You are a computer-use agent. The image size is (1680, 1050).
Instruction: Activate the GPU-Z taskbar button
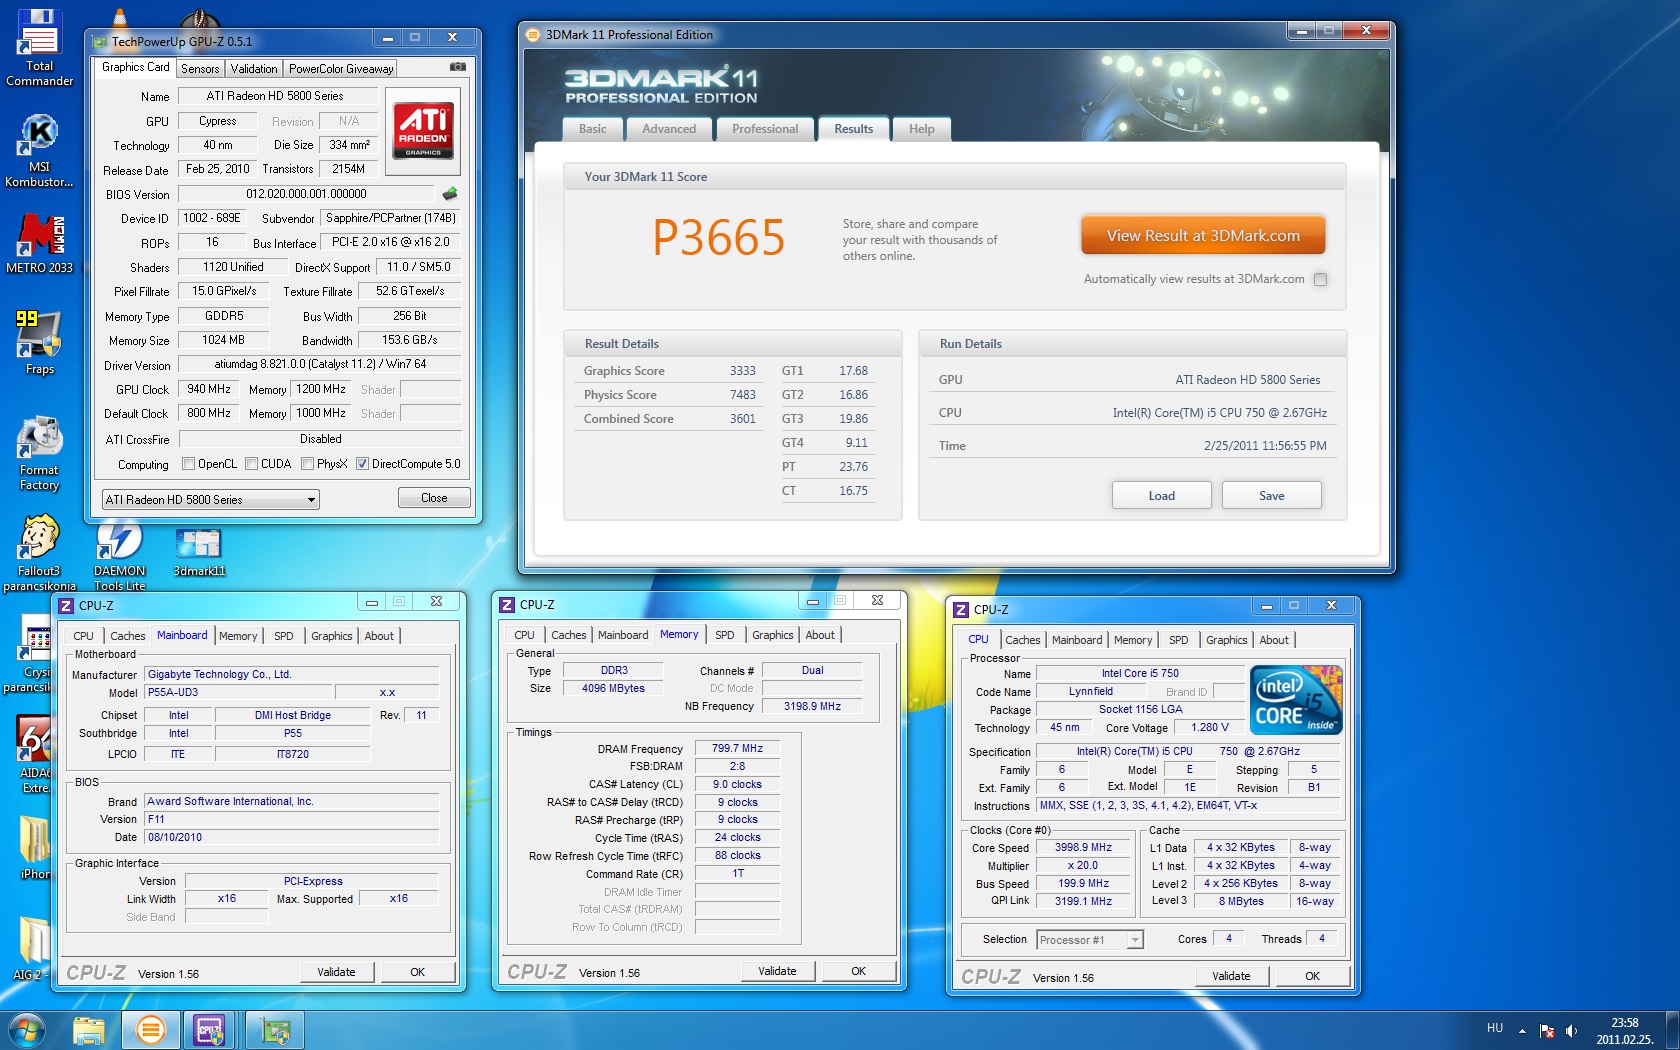[x=273, y=1030]
